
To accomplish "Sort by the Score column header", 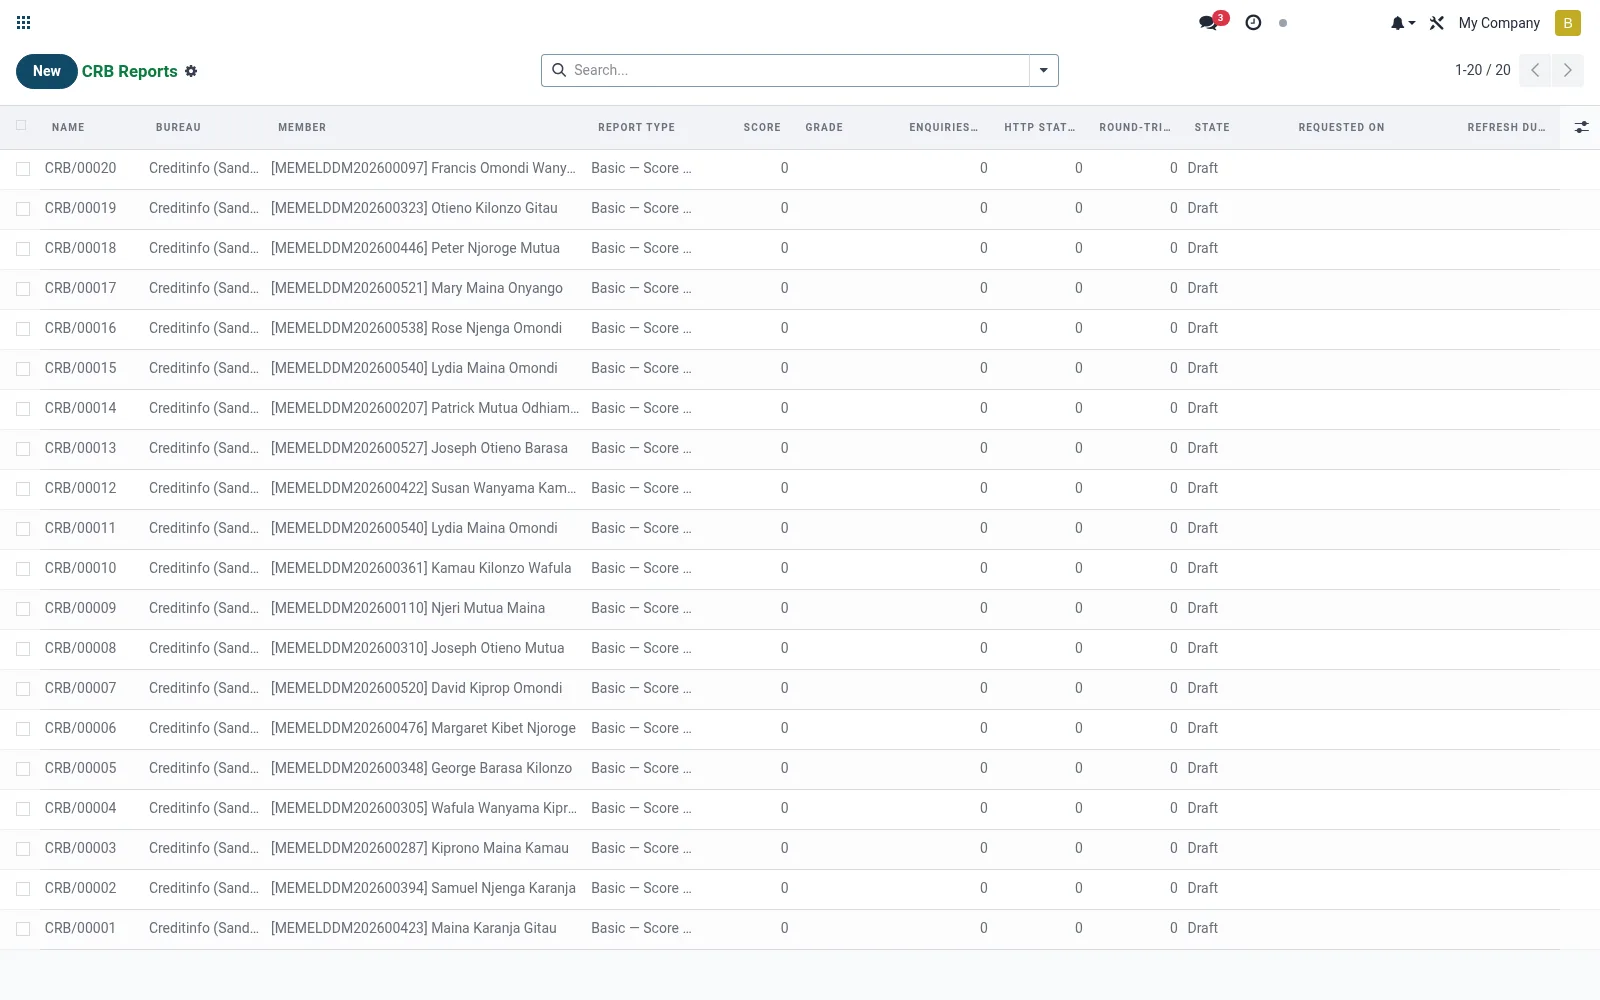I will 762,127.
